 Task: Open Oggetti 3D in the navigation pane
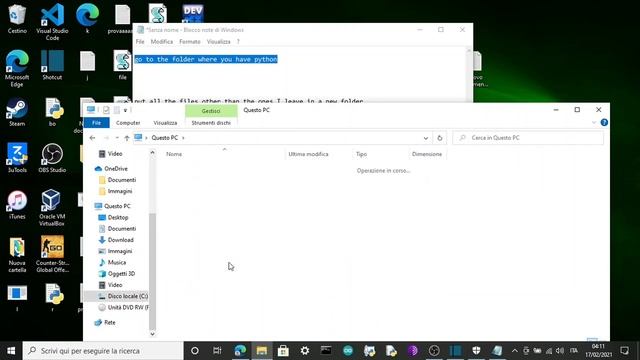pyautogui.click(x=121, y=274)
